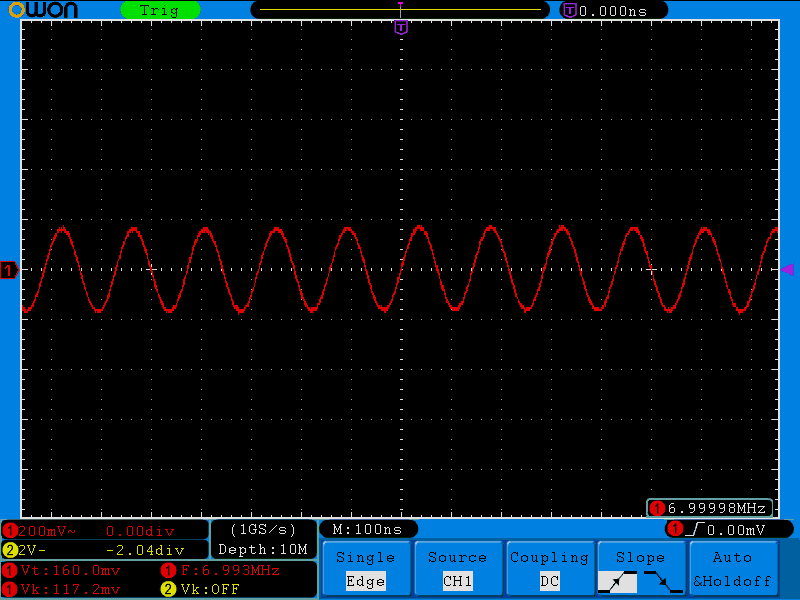The height and width of the screenshot is (600, 800).
Task: Click the waveform memory position bar
Action: click(400, 10)
